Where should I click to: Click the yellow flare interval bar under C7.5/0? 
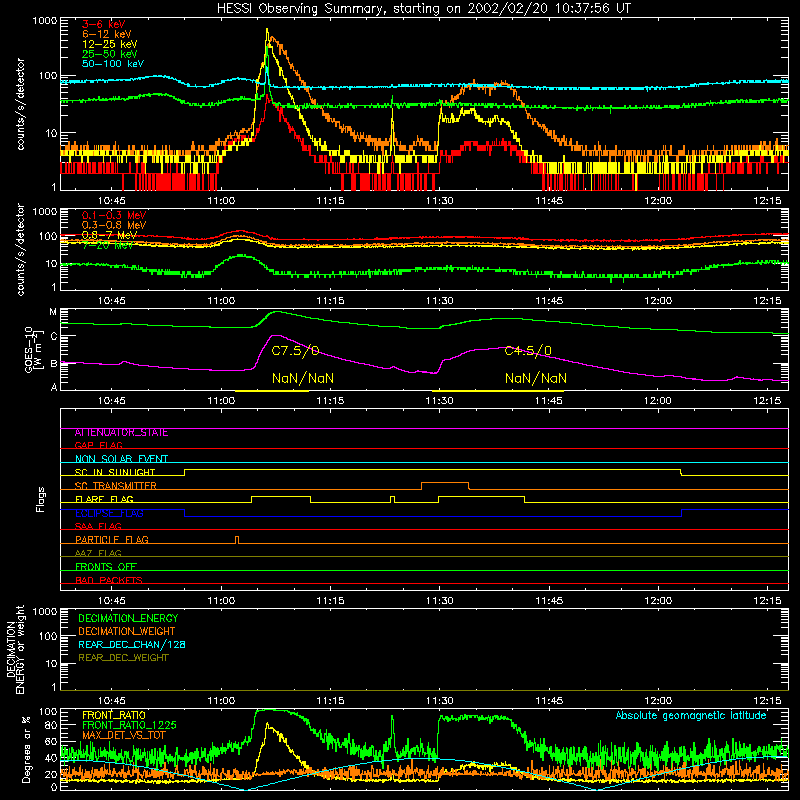pyautogui.click(x=271, y=391)
